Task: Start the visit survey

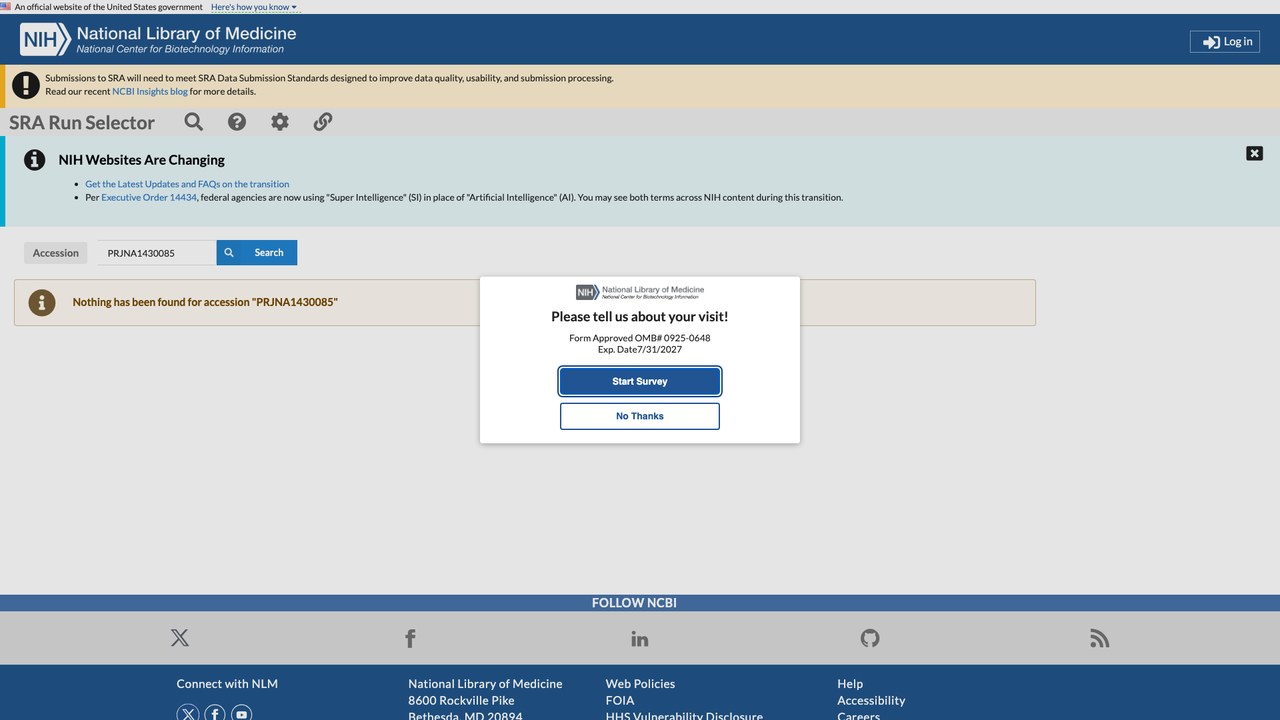Action: [x=640, y=381]
